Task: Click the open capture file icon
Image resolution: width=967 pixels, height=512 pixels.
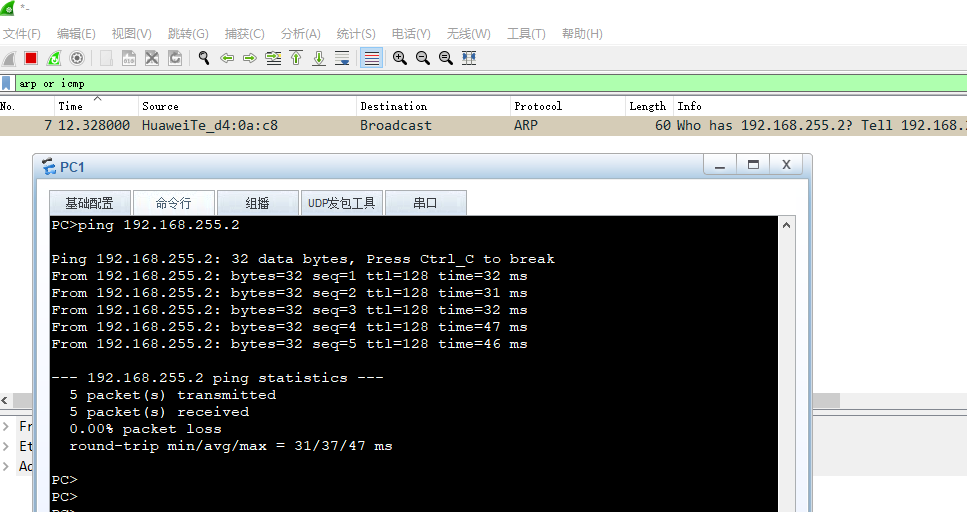Action: pyautogui.click(x=106, y=58)
